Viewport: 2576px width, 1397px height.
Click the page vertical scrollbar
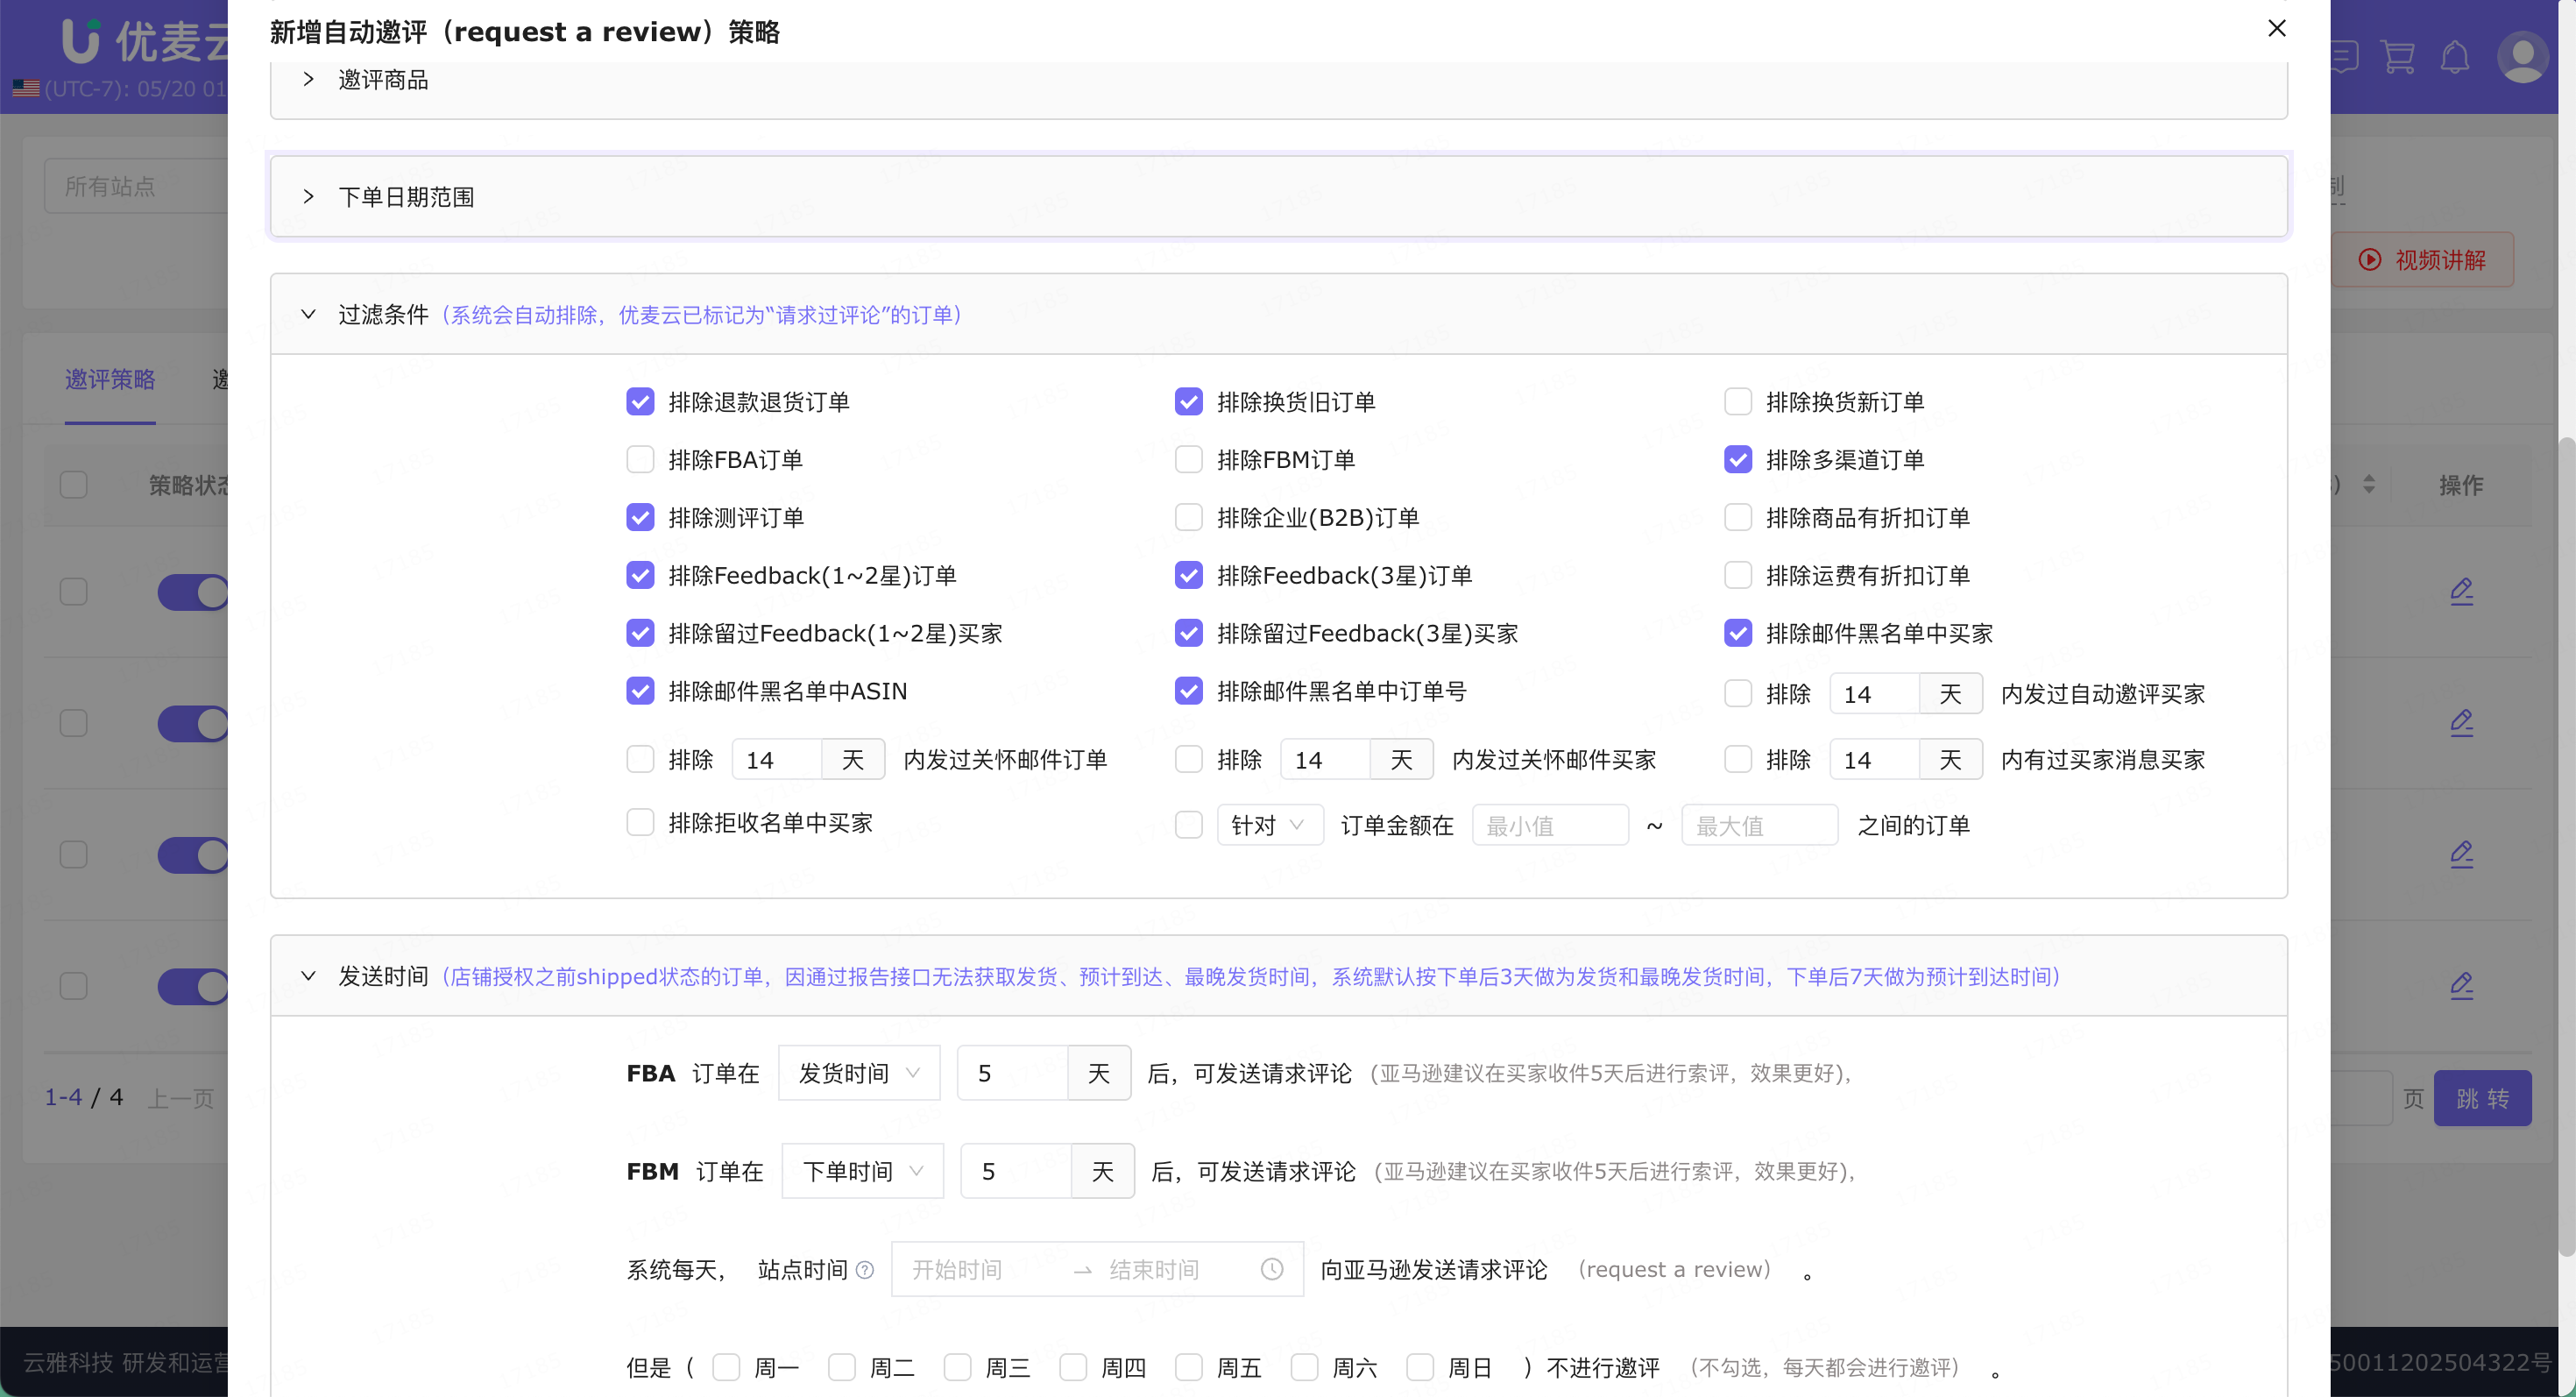(2566, 845)
